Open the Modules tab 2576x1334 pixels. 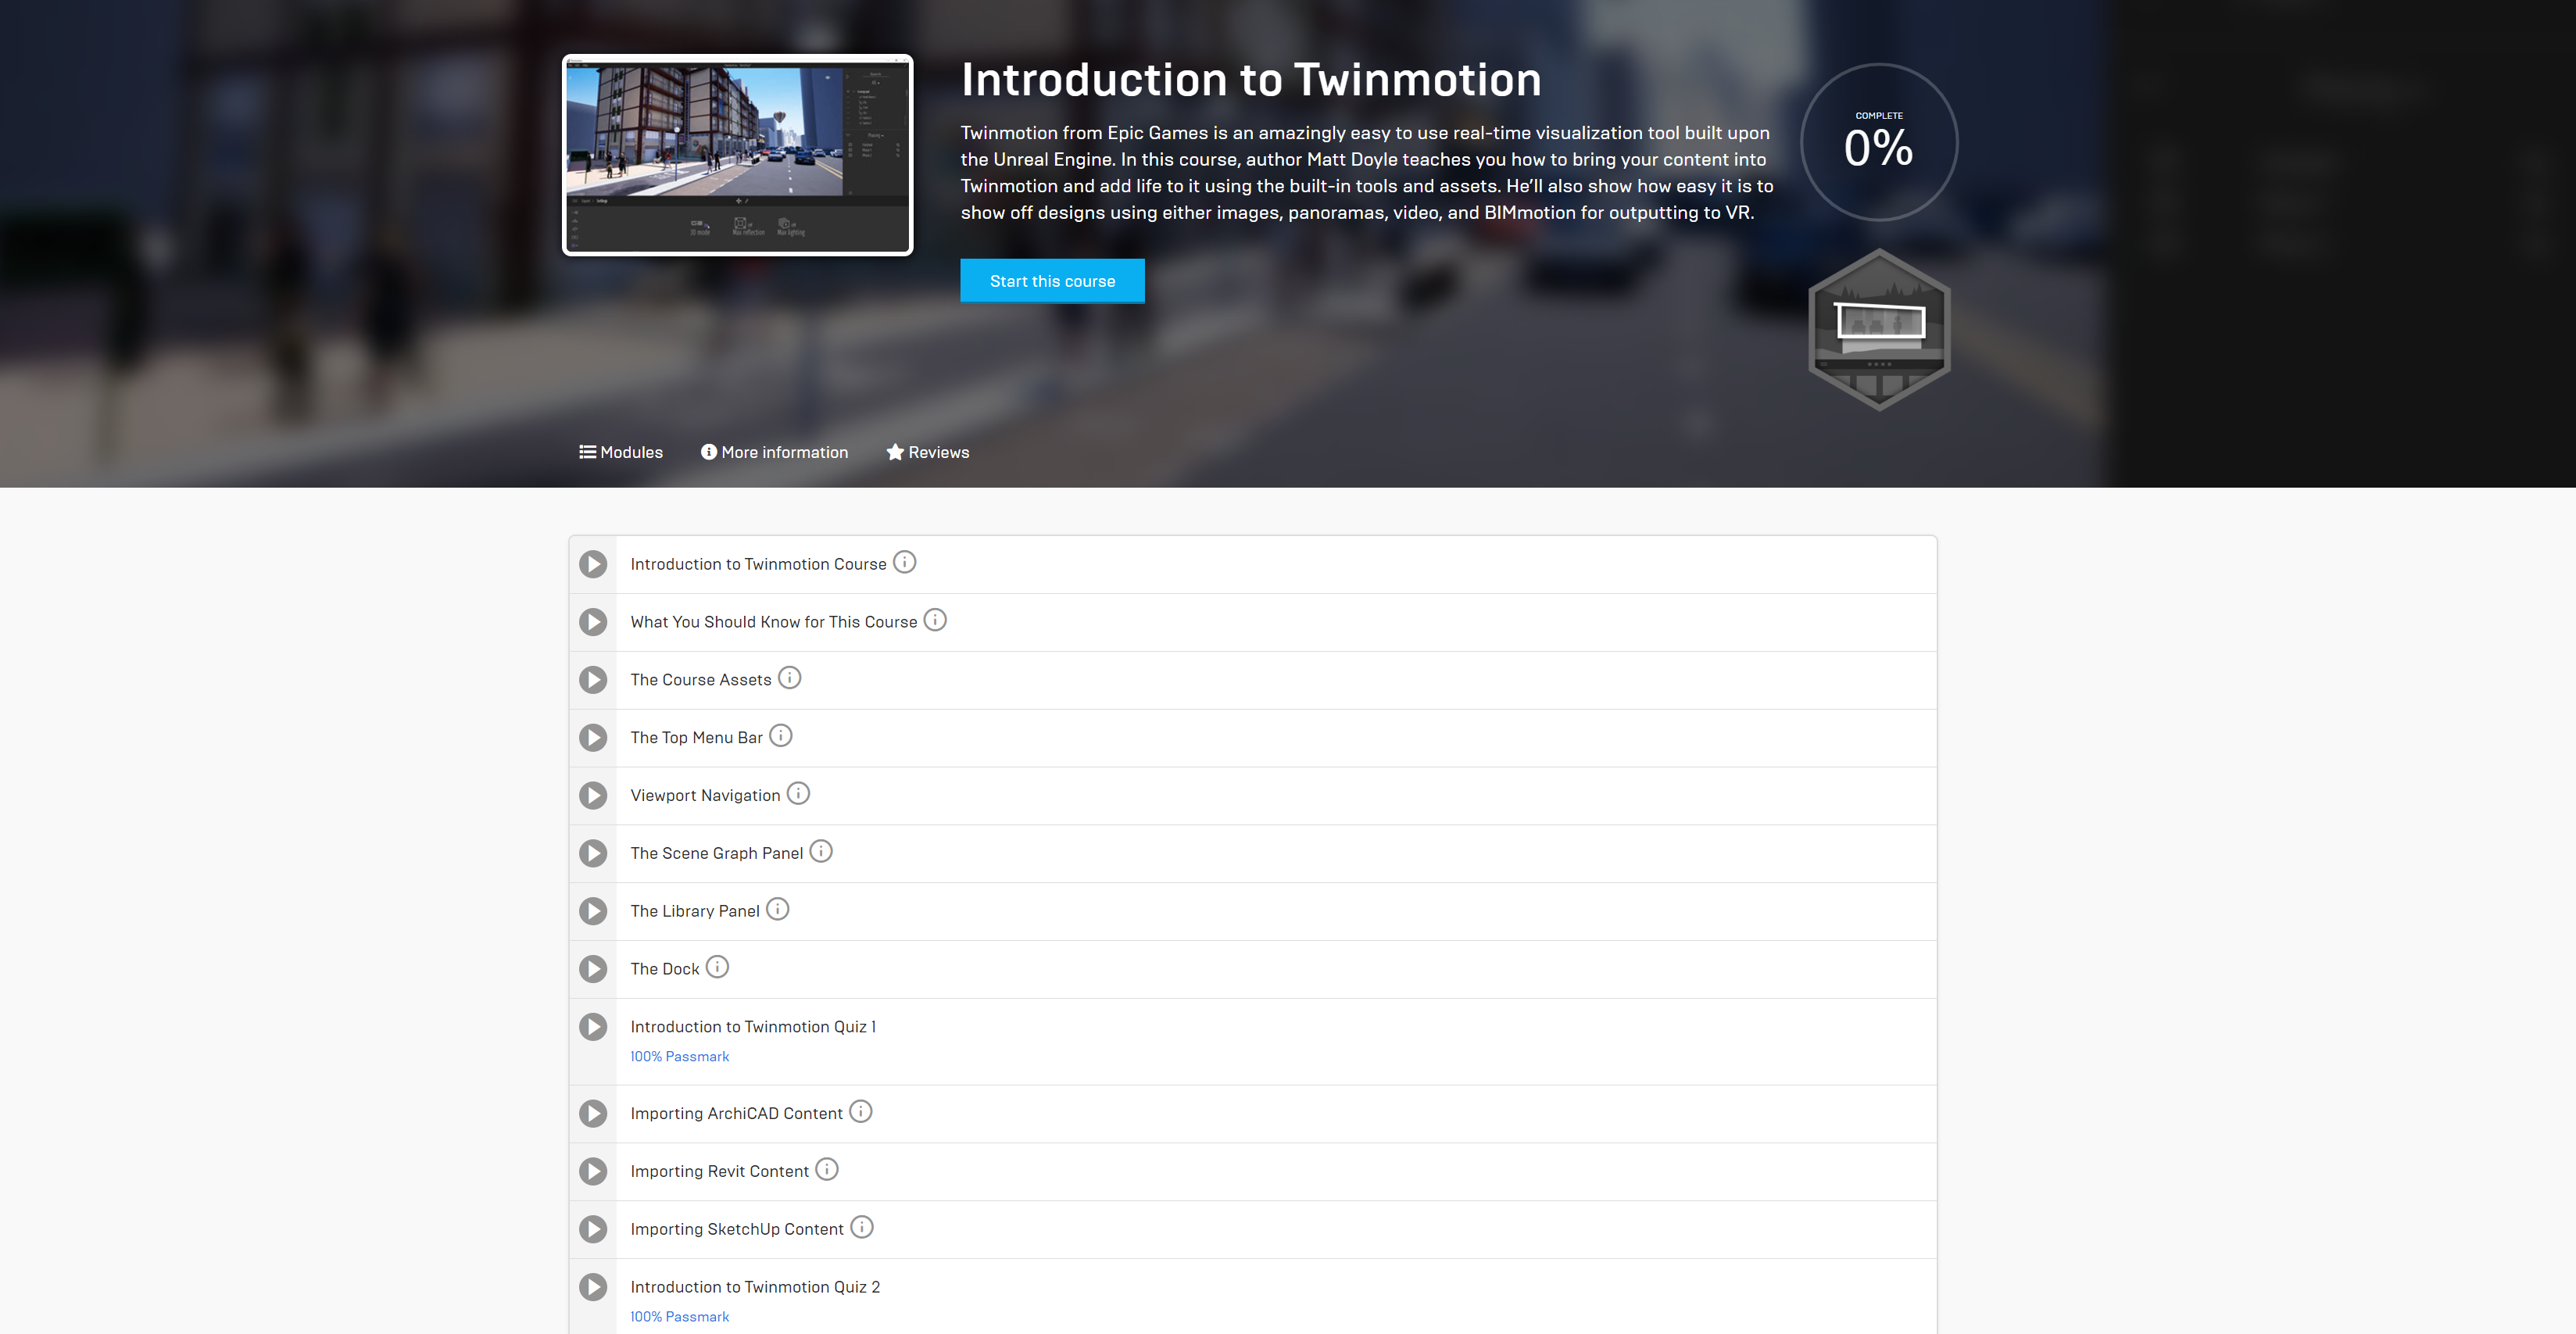click(621, 452)
